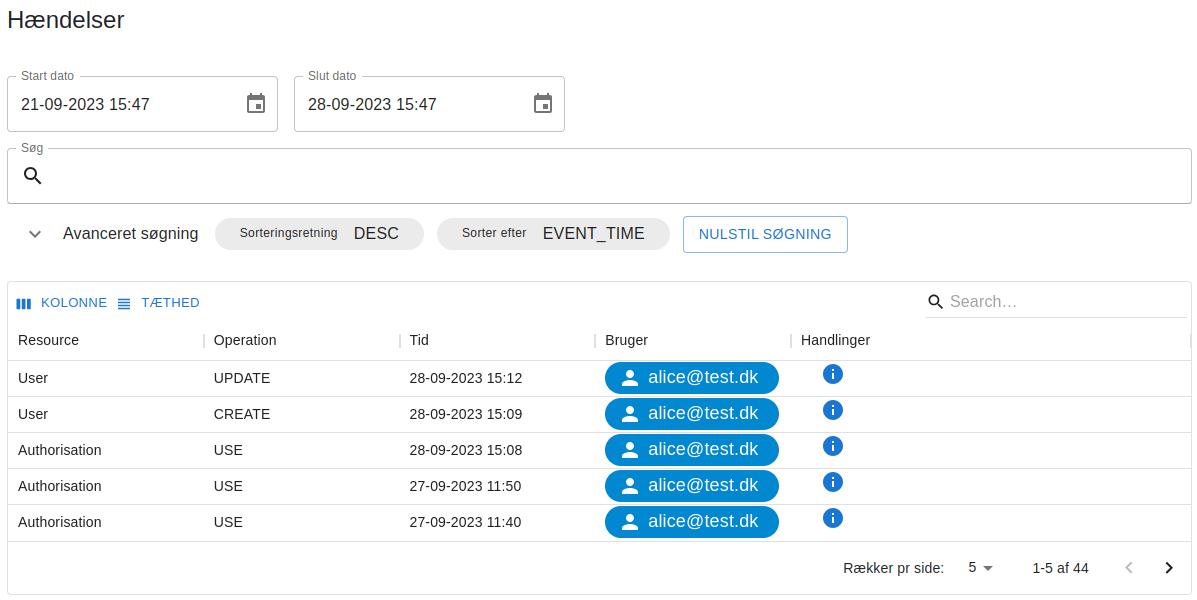This screenshot has height=600, width=1197.
Task: Show info for Authorisation event at 15:08
Action: [x=832, y=446]
